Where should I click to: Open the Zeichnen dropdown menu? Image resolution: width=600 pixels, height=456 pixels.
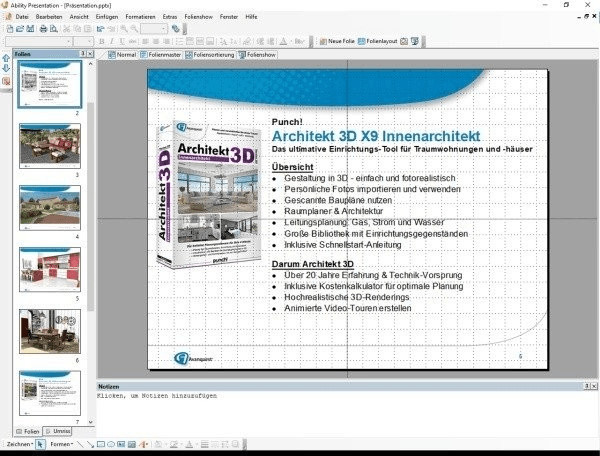(x=20, y=443)
